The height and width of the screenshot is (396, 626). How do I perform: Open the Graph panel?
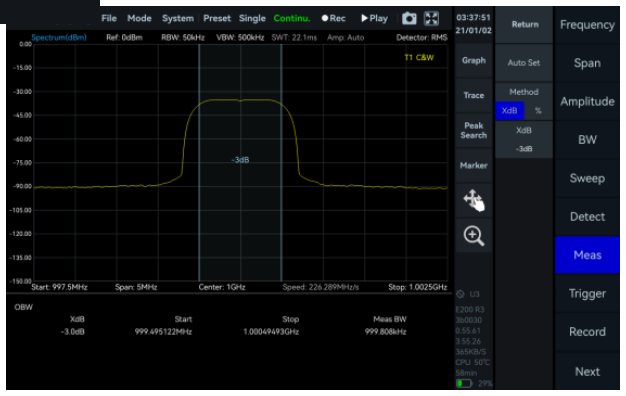tap(474, 61)
